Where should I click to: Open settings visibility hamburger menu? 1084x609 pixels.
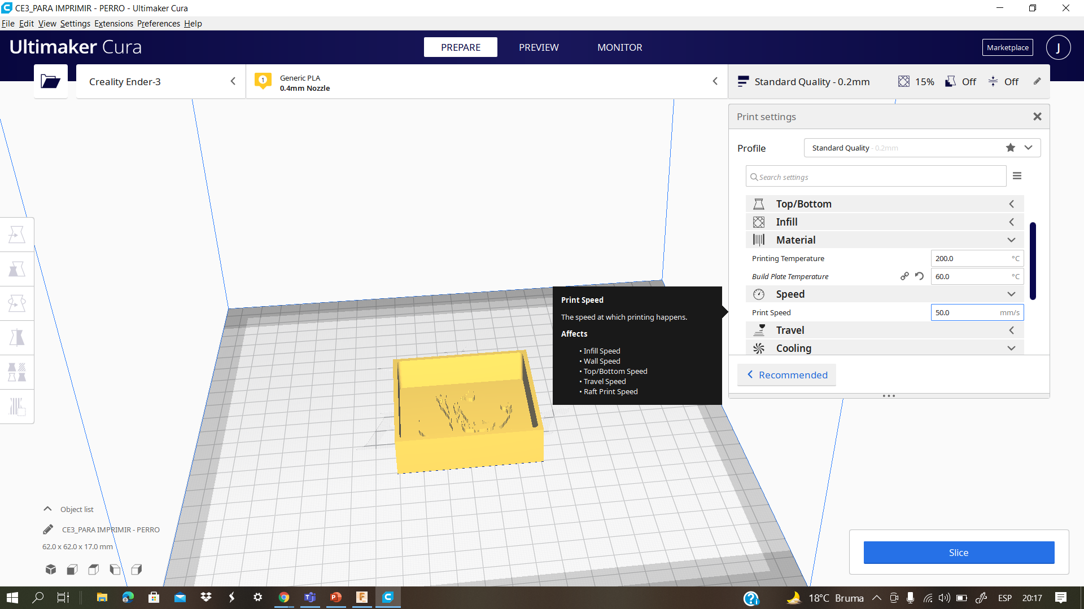[x=1017, y=176]
